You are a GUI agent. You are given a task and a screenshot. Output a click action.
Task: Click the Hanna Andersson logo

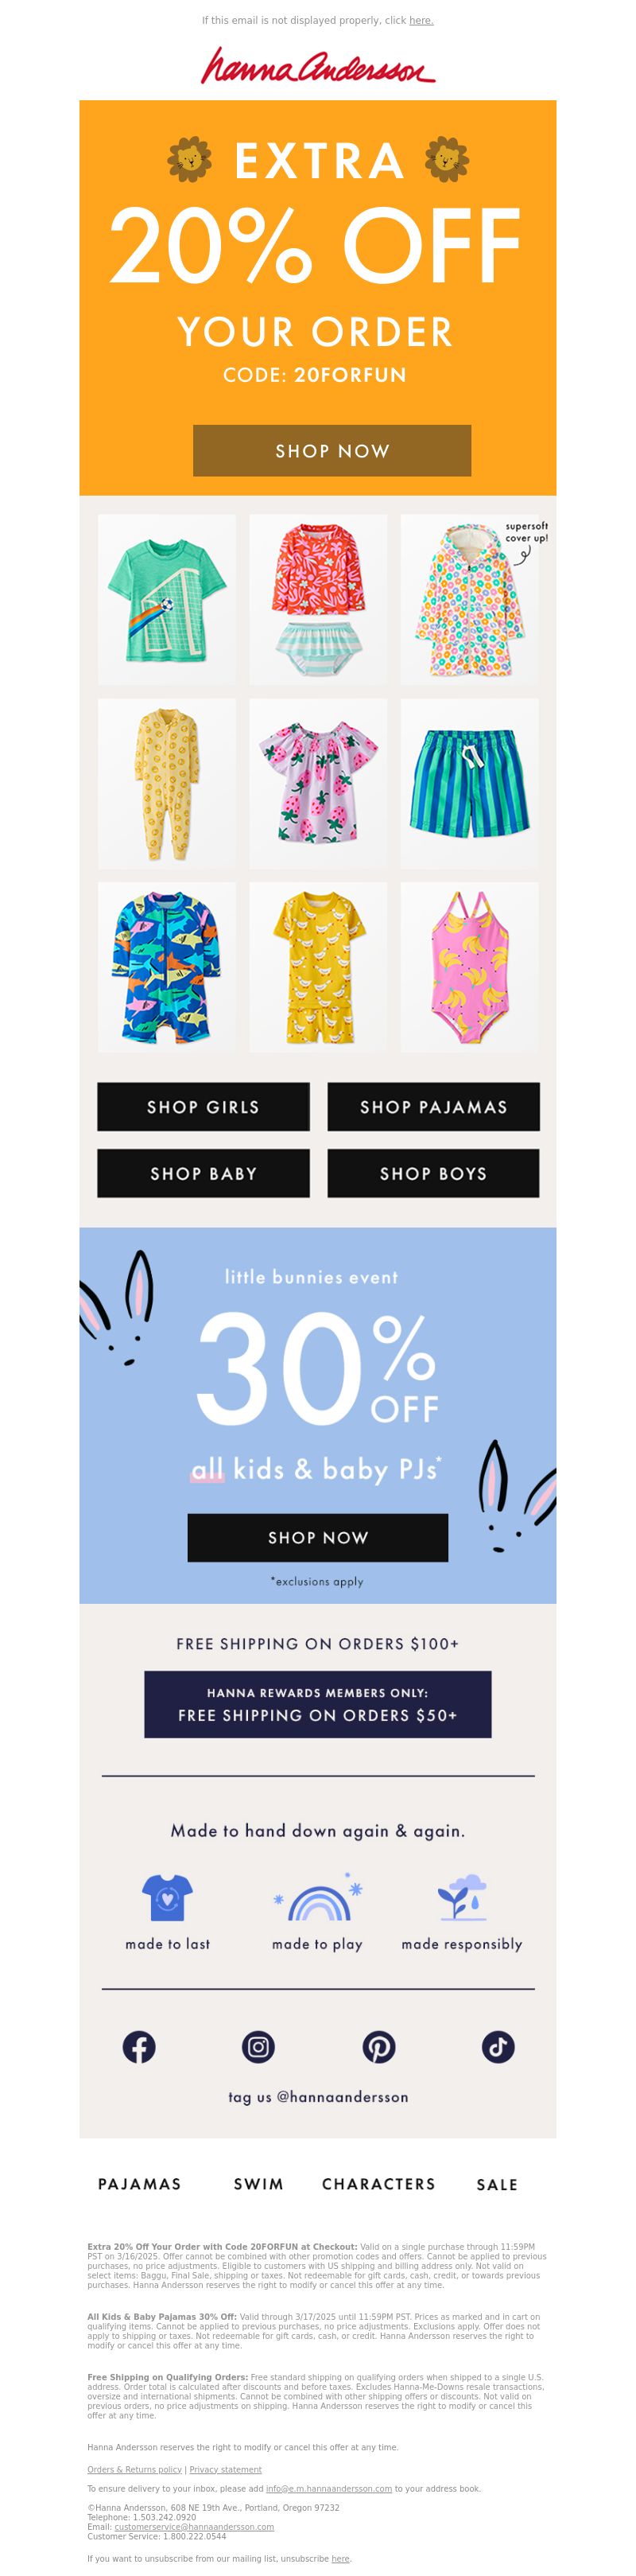coord(318,65)
